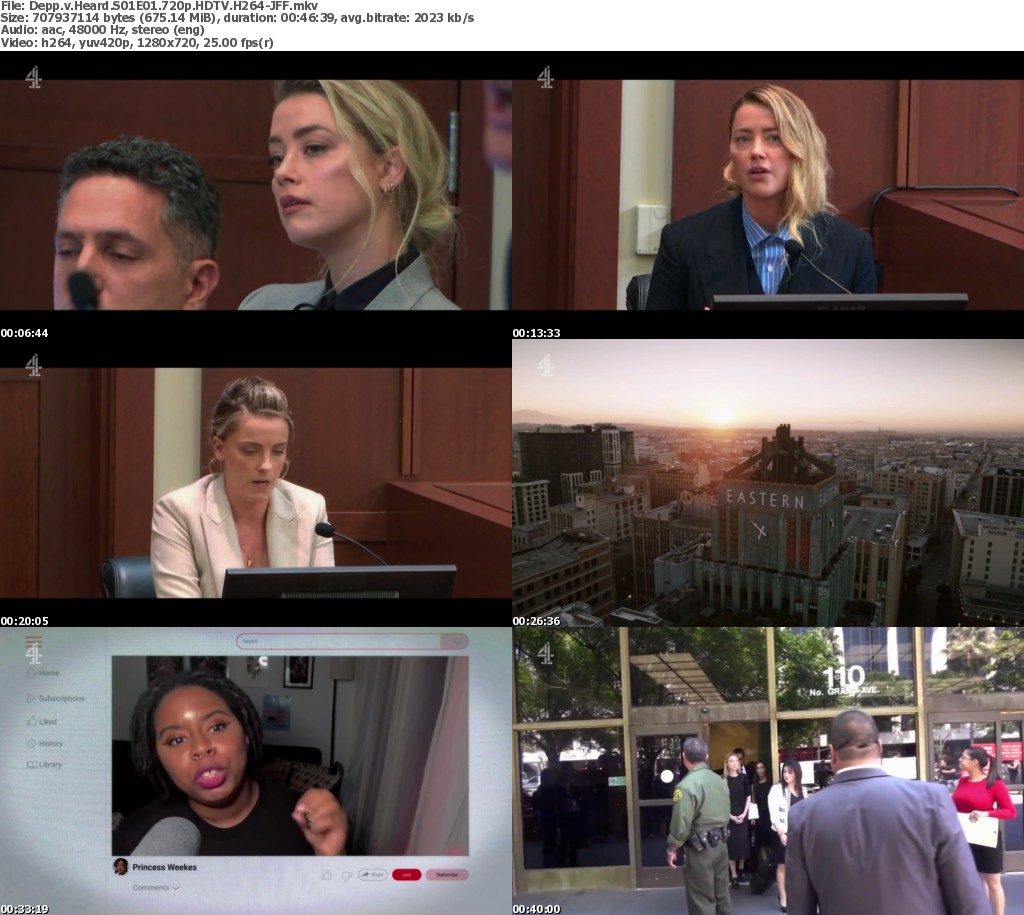Open Subscriptions in the sidebar menu

point(61,698)
